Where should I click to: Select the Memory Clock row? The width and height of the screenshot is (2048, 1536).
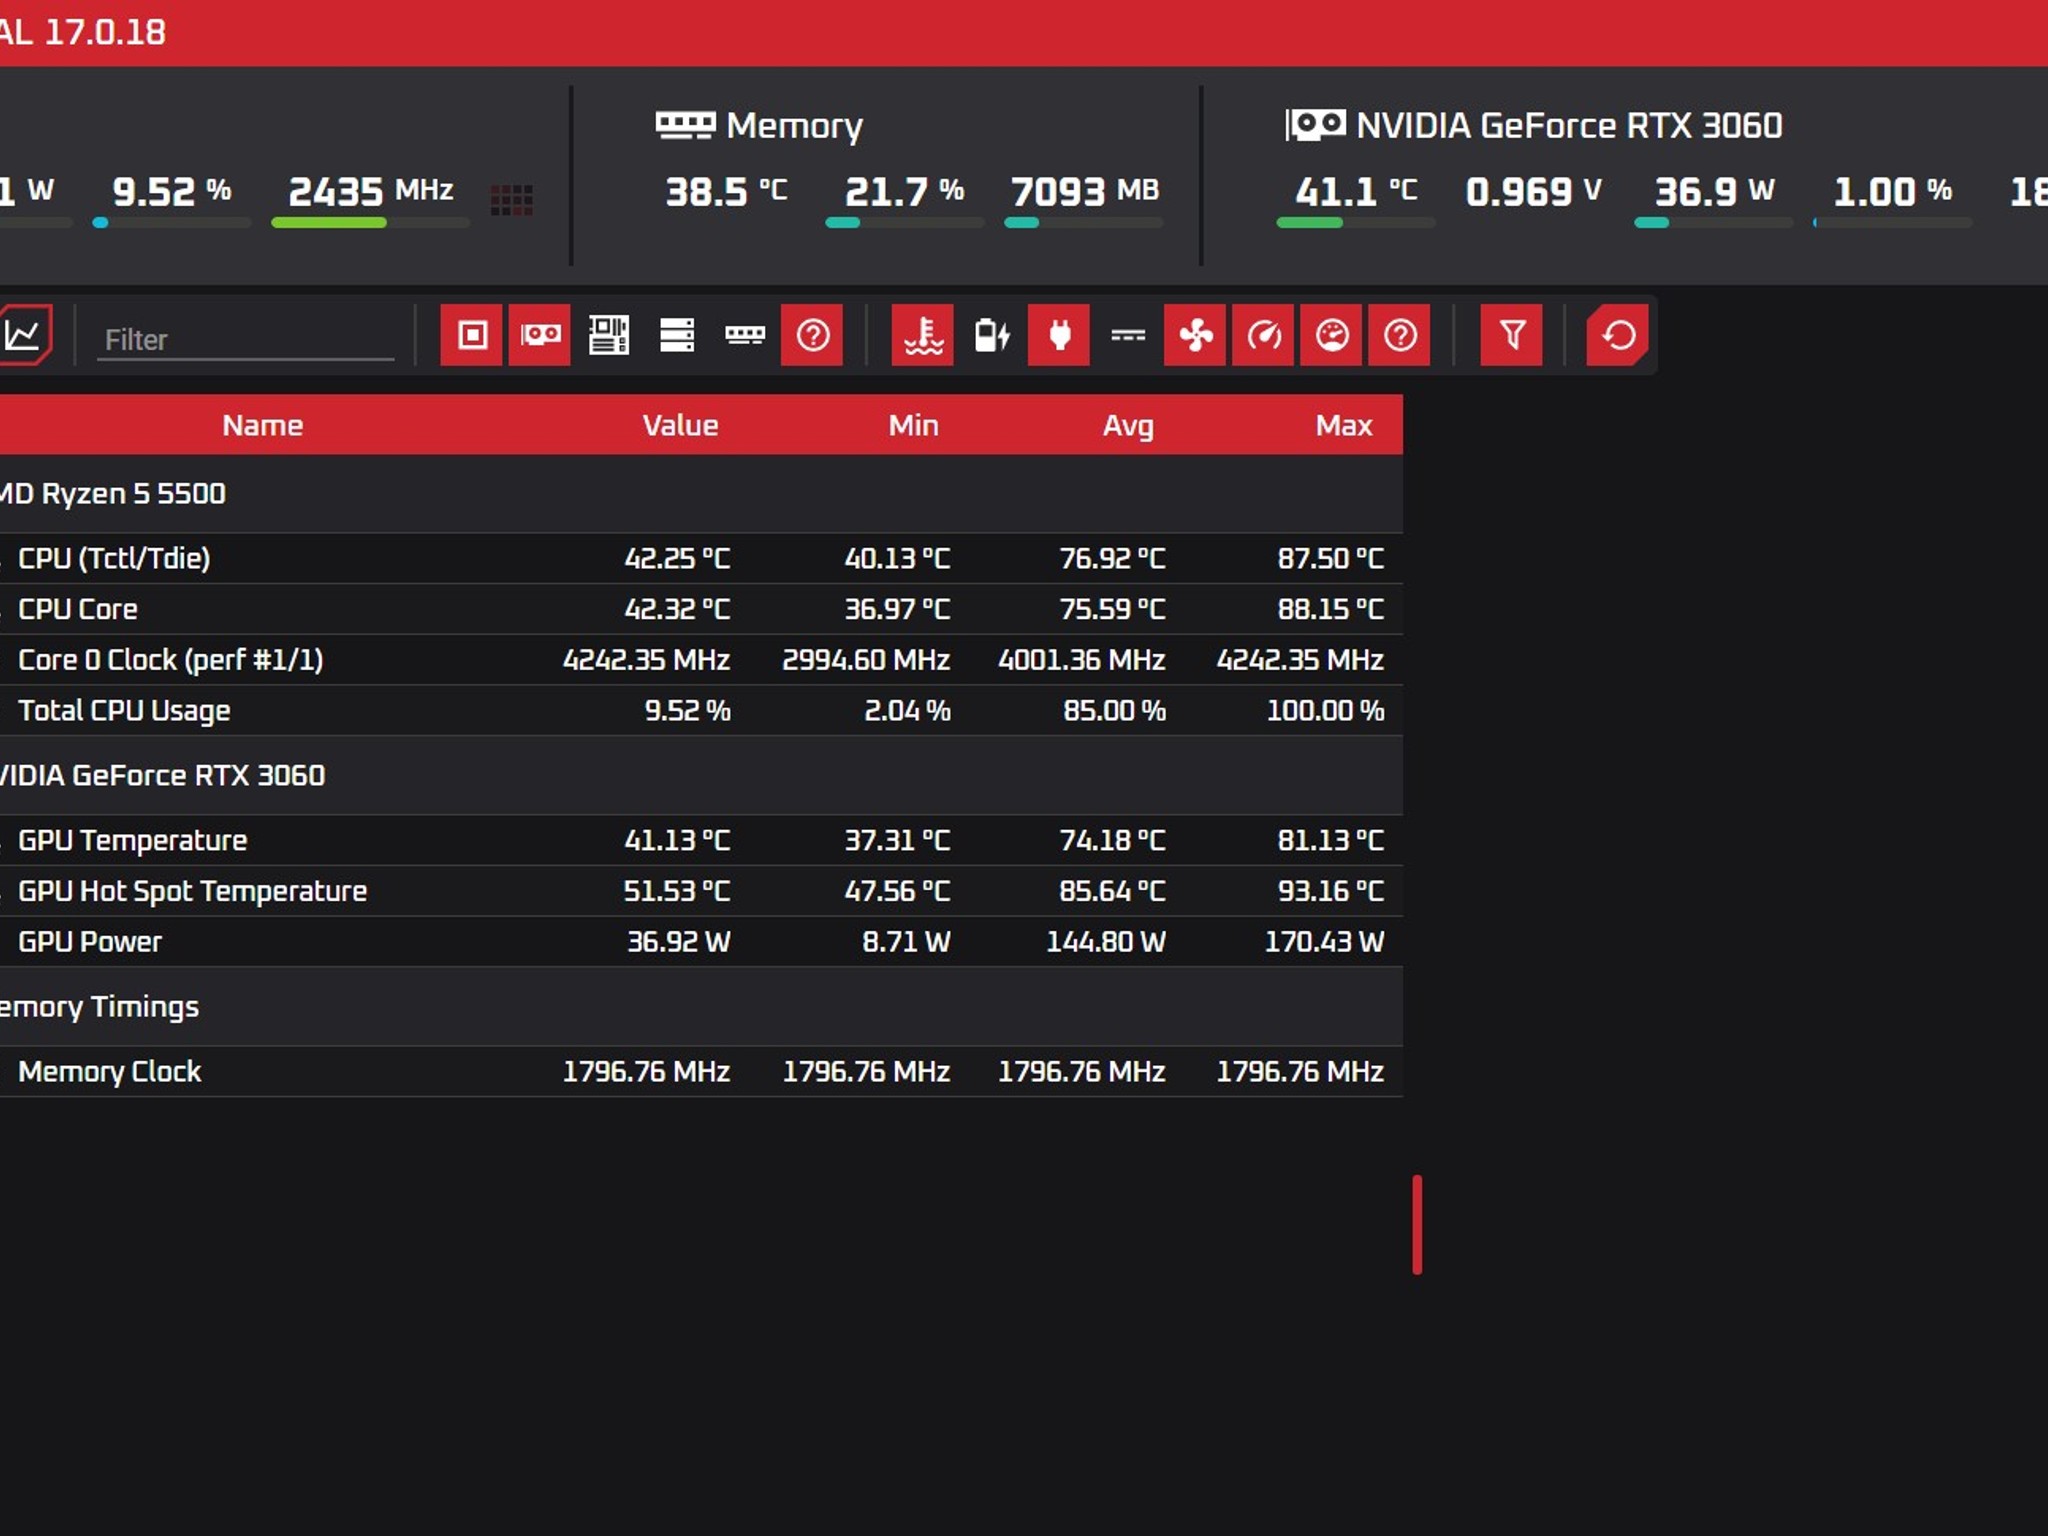[701, 1072]
